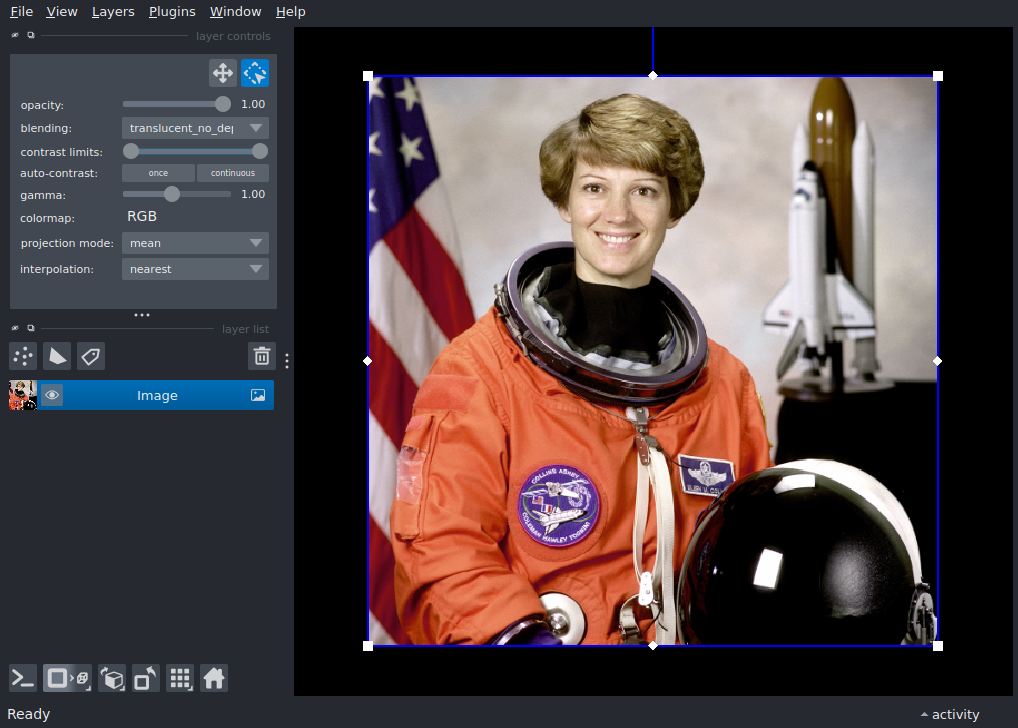Open the projection mode dropdown
Screen dimensions: 1018x728
pyautogui.click(x=194, y=242)
